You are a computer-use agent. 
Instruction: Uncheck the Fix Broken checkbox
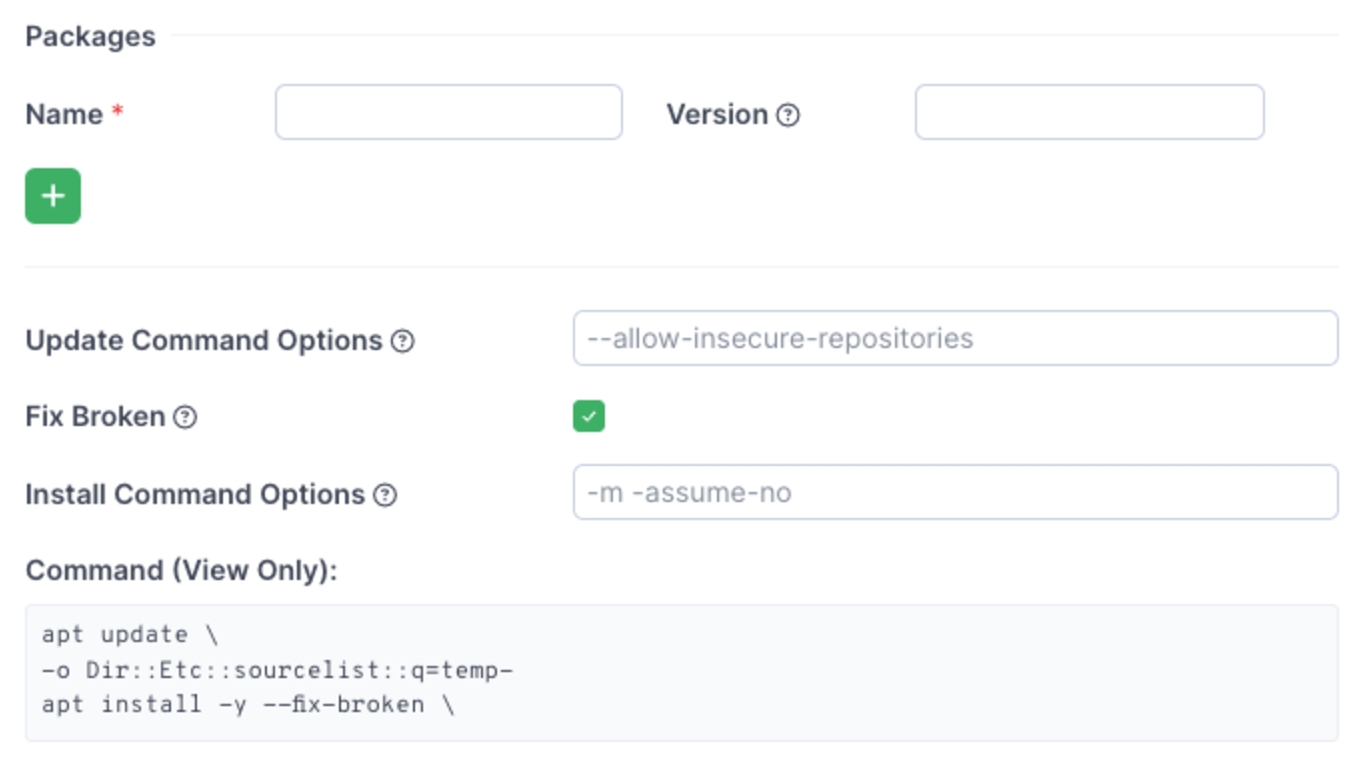[x=589, y=416]
